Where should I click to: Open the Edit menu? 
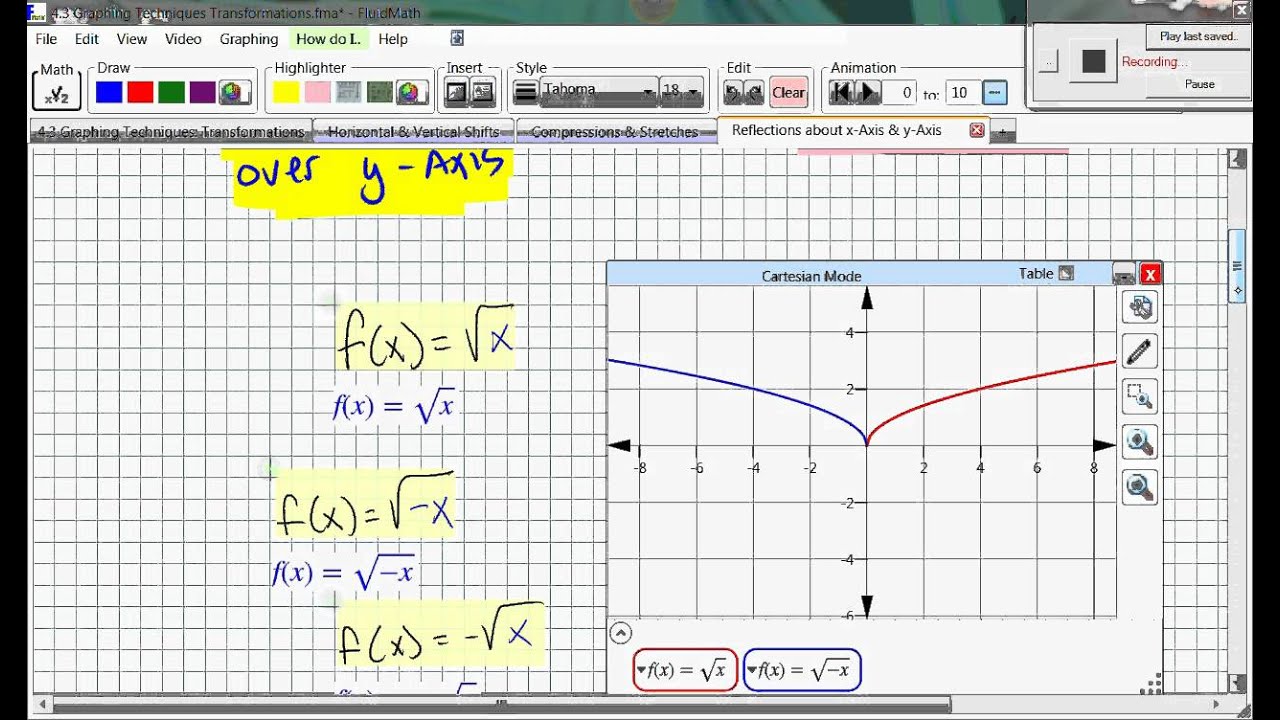[x=87, y=39]
